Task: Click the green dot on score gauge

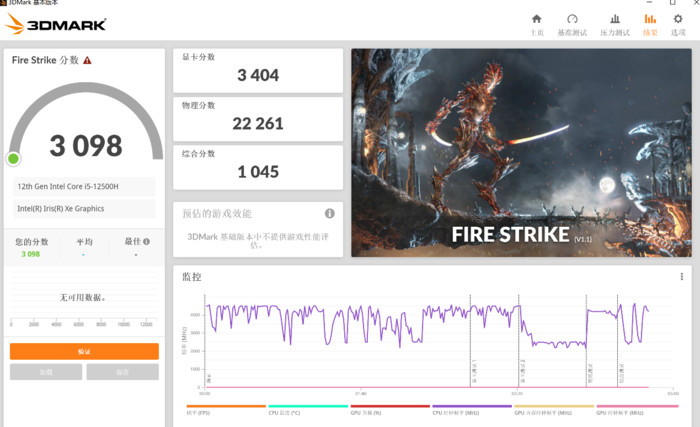Action: pos(13,159)
